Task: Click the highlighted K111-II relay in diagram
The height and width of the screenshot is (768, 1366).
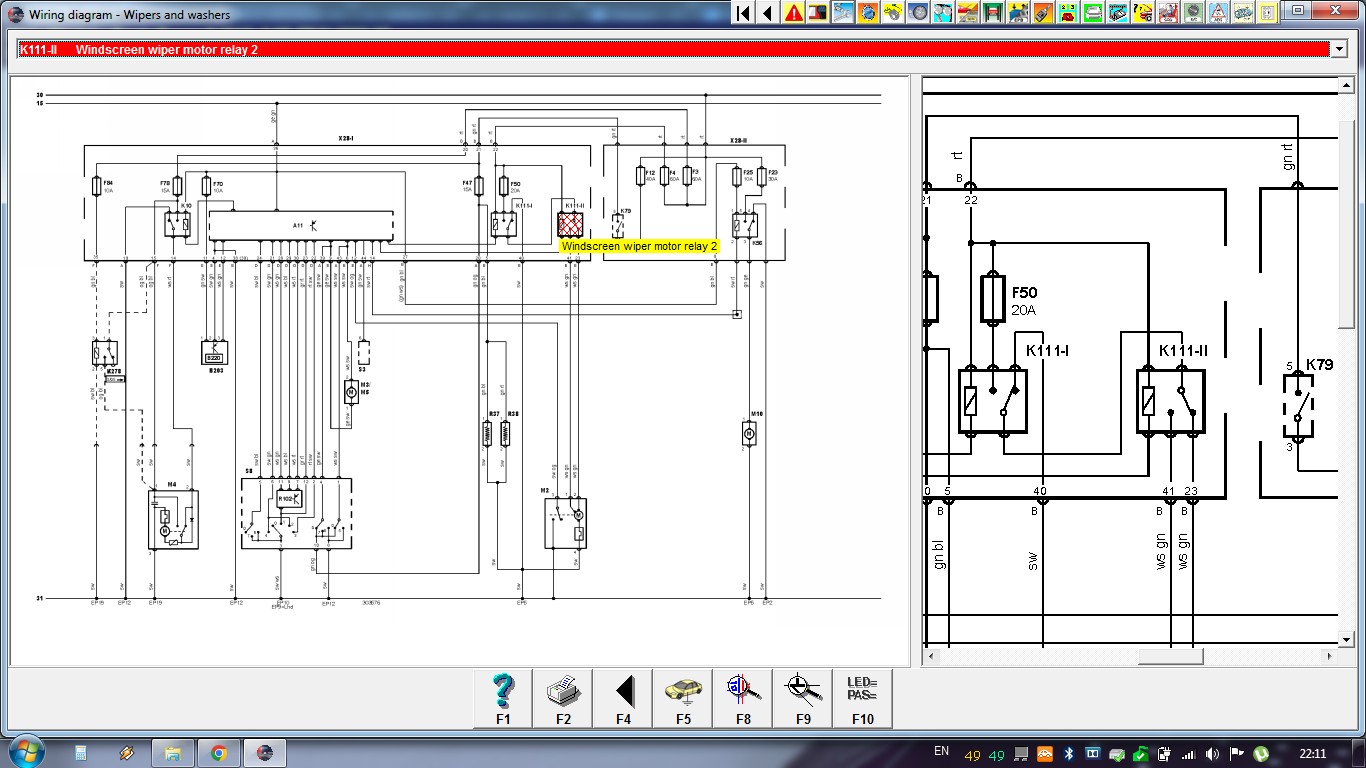Action: click(572, 223)
